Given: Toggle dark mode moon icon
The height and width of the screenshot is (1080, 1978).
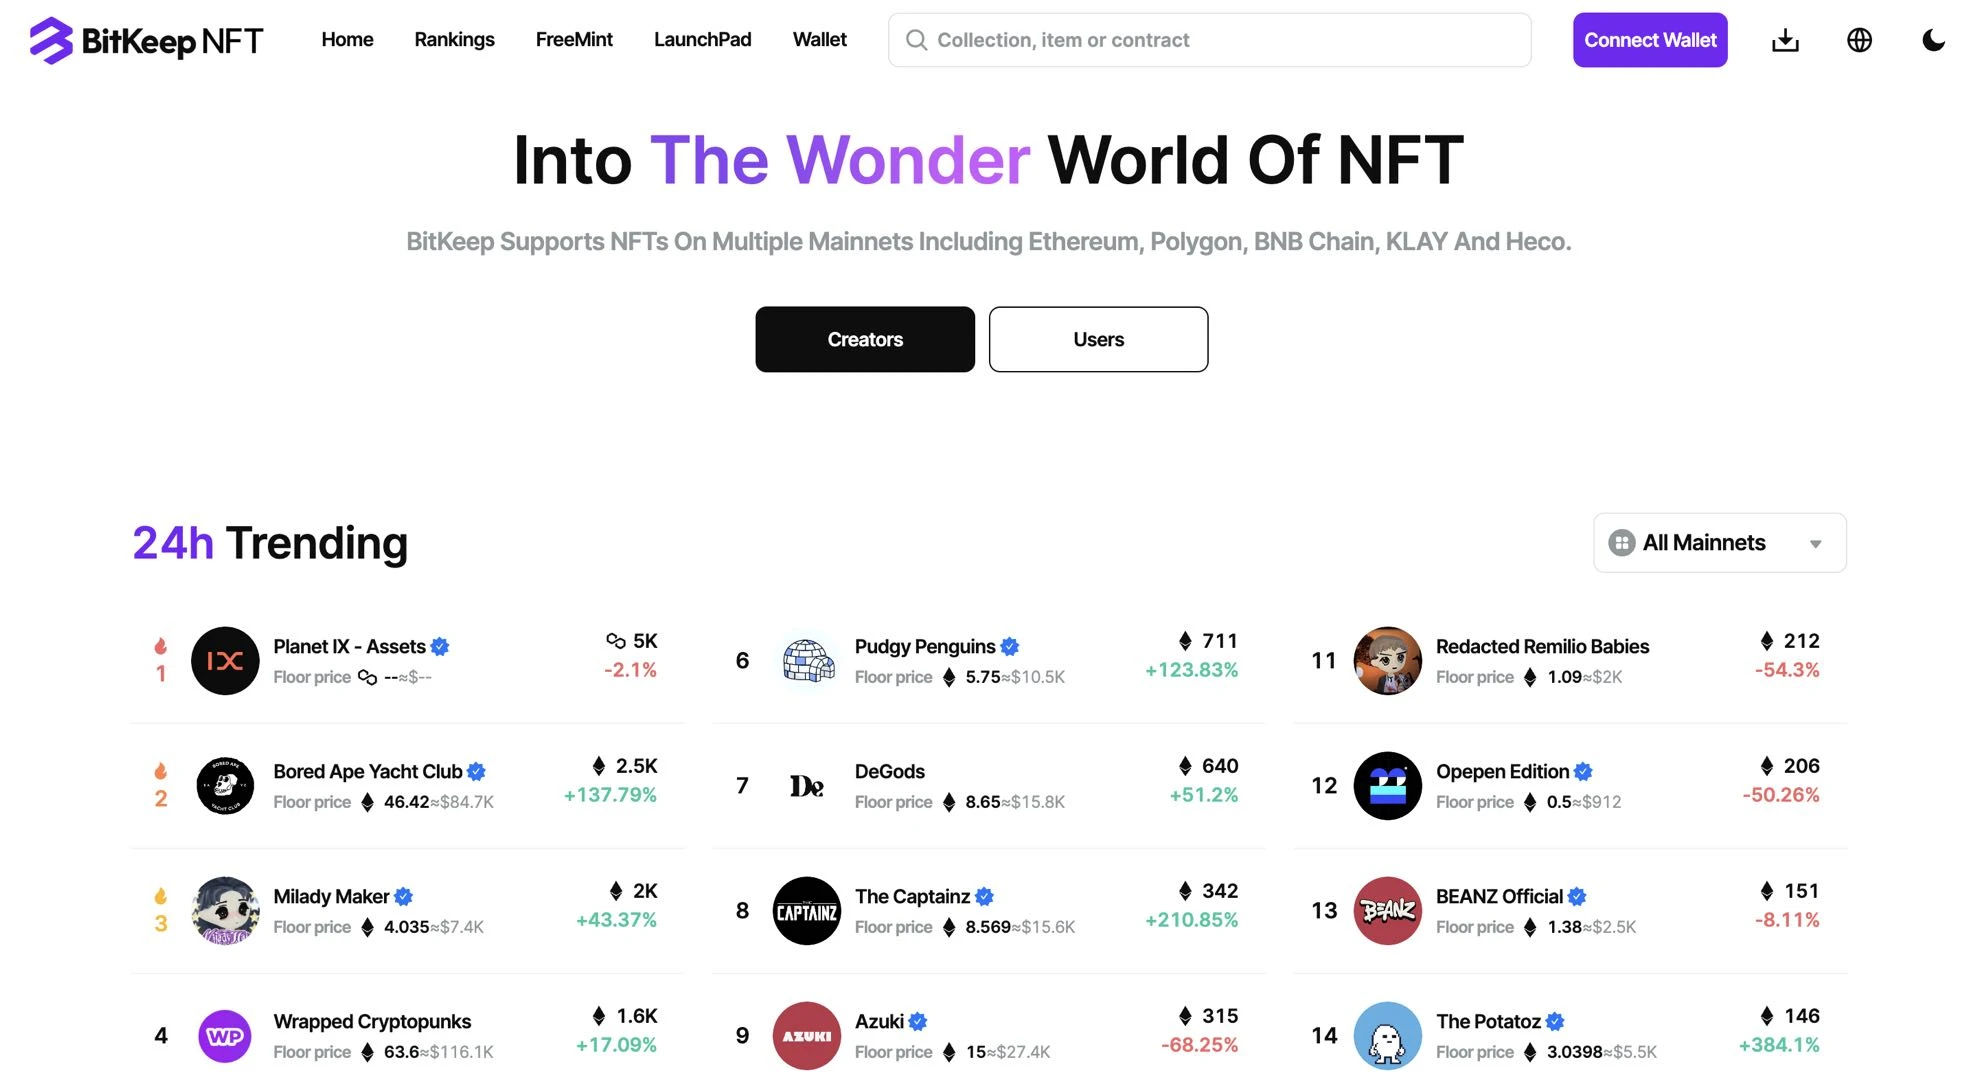Looking at the screenshot, I should pos(1933,39).
